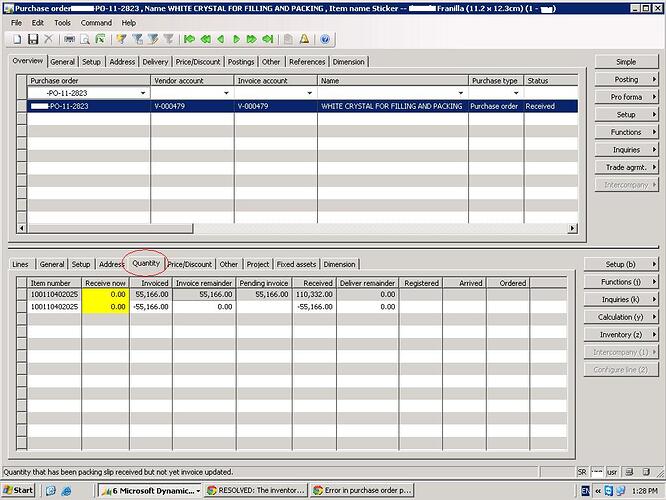Create a new record with toolbar New icon

pos(17,40)
